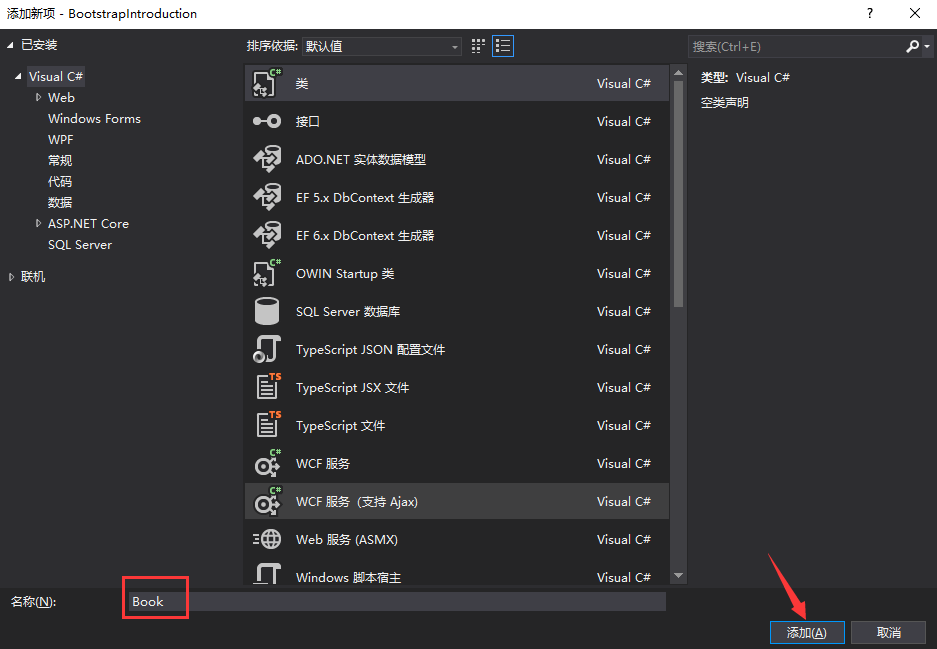Select the SQL Server 数据库 icon
937x649 pixels.
267,311
